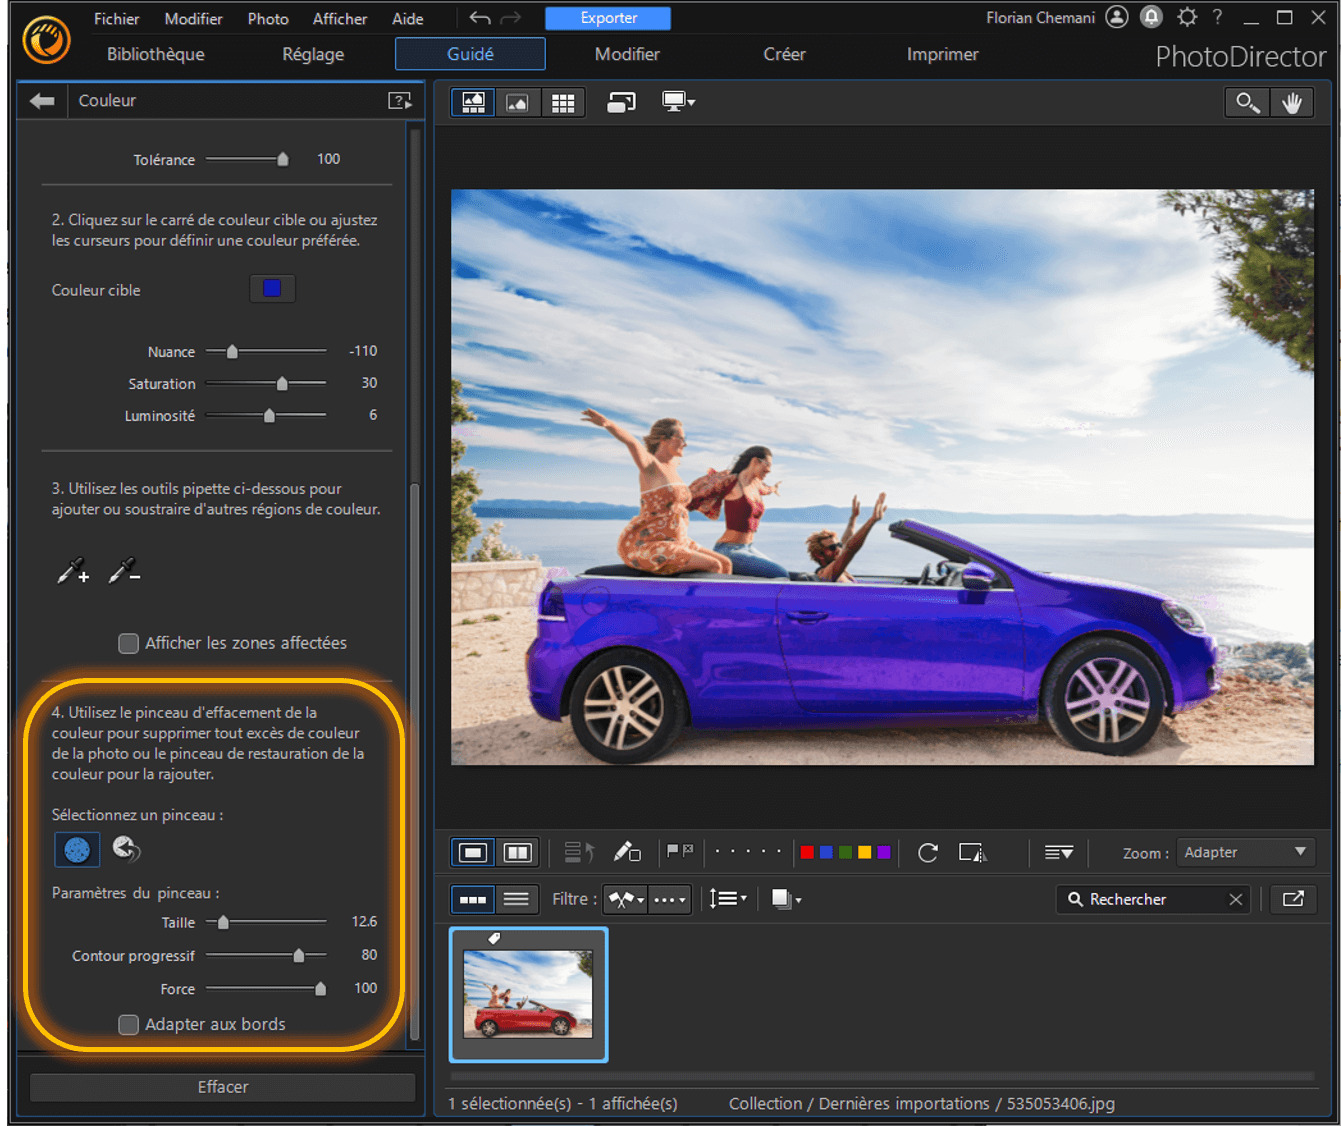Screen dimensions: 1341x1126
Task: Open the Photo menu
Action: click(x=267, y=18)
